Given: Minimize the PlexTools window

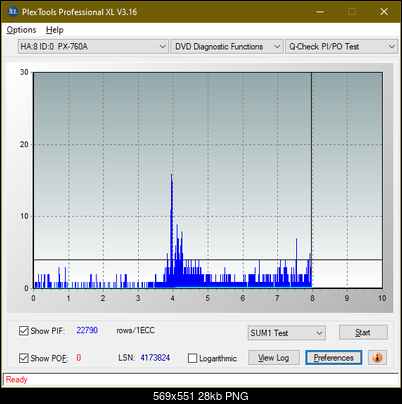Looking at the screenshot, I should pos(320,12).
